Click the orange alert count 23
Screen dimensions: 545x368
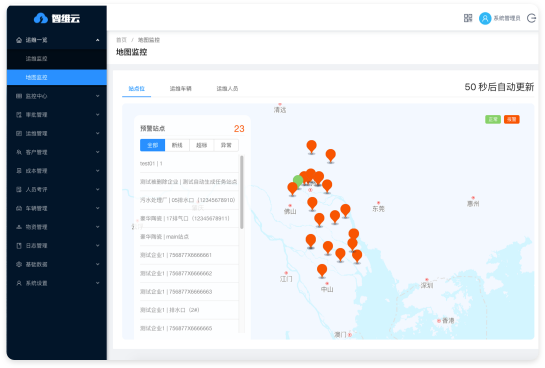pyautogui.click(x=239, y=129)
